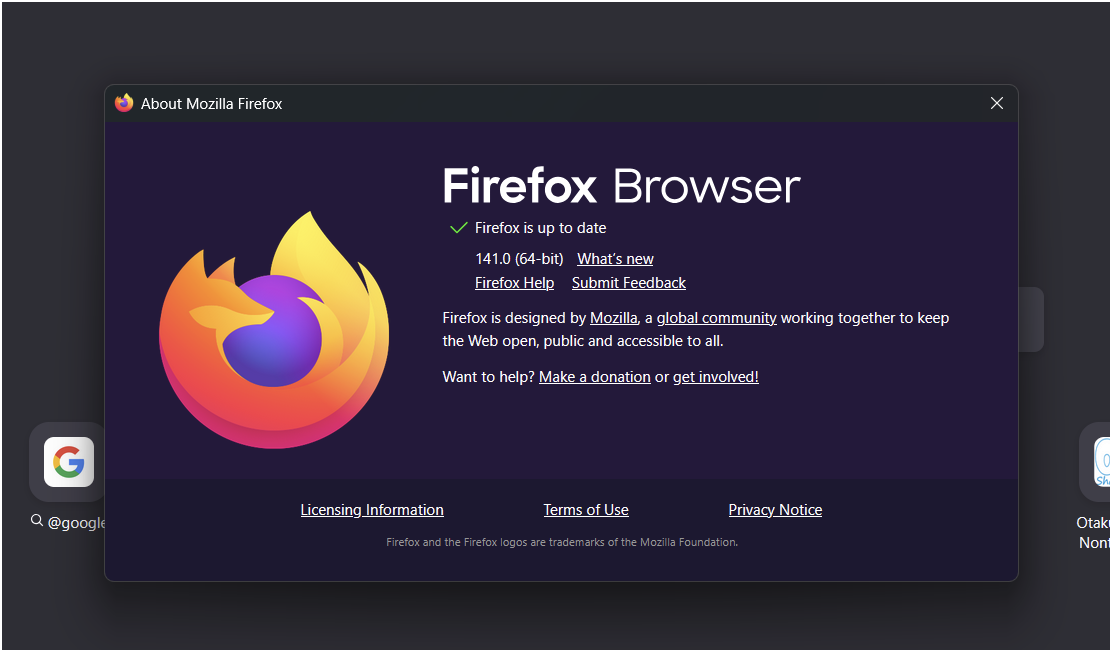
Task: Click the Mozilla Foundation trademark notice text
Action: (562, 542)
